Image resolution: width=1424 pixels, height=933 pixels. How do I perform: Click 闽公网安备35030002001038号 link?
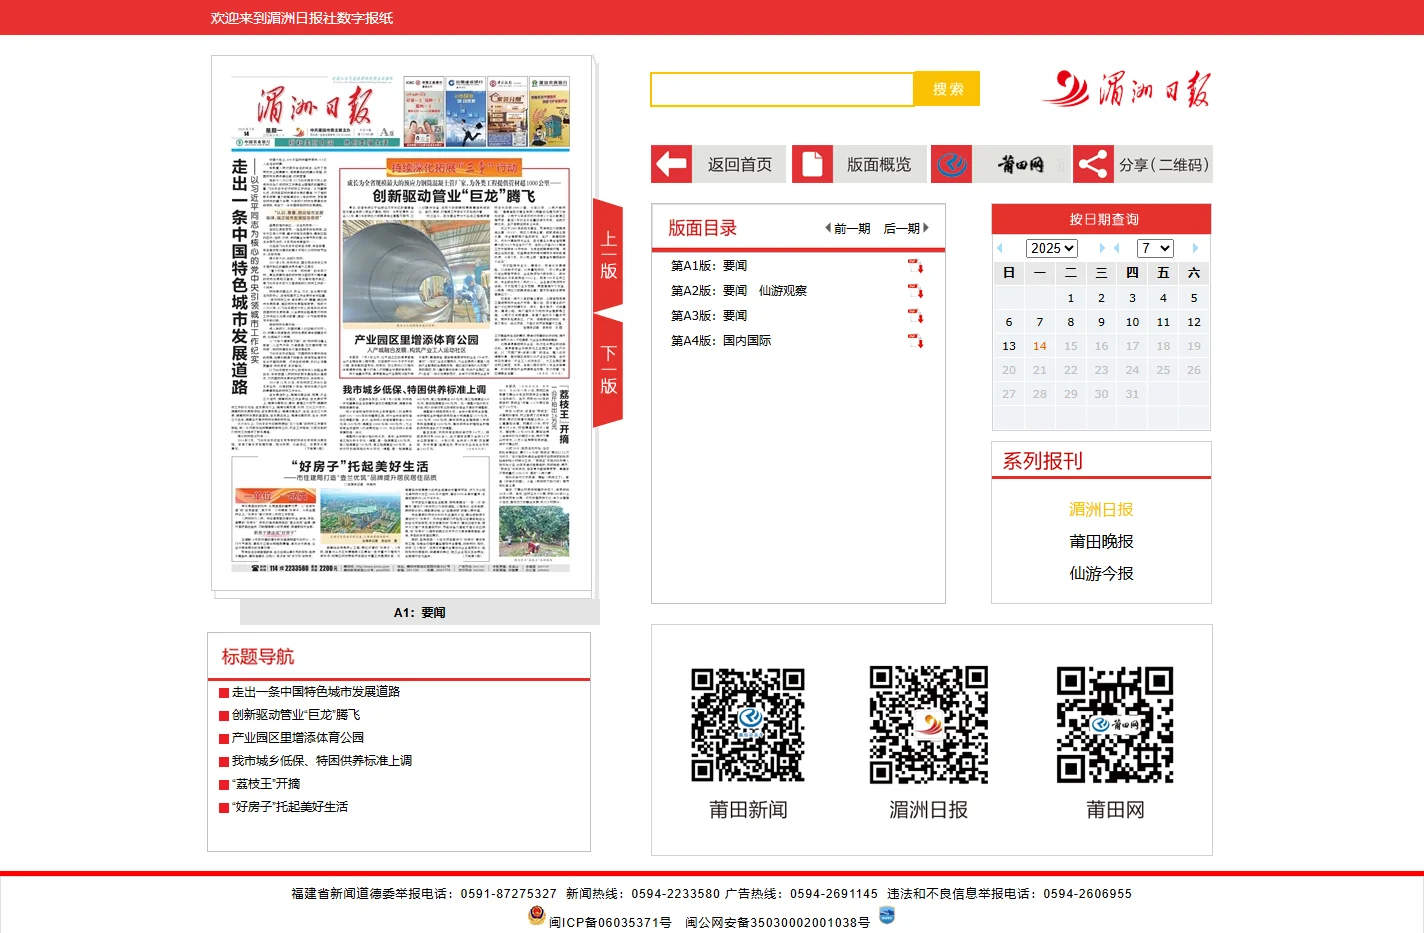(x=777, y=922)
